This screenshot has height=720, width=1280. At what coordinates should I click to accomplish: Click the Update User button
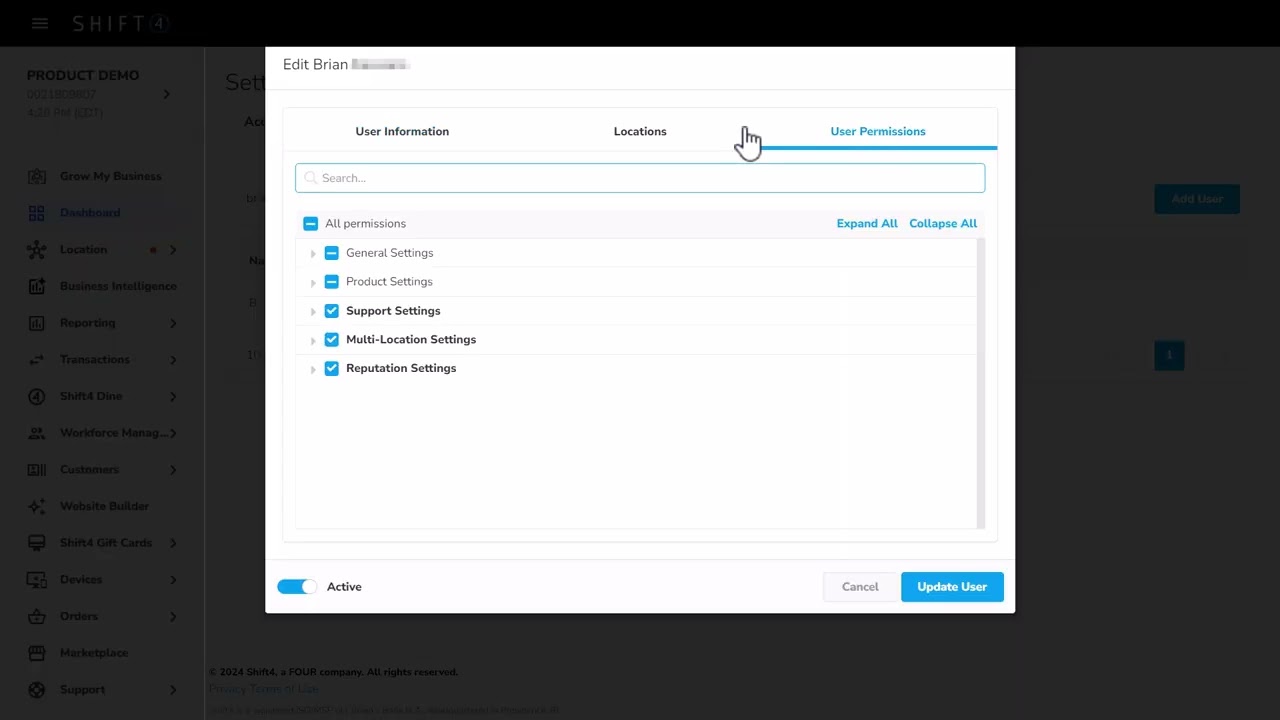tap(952, 587)
